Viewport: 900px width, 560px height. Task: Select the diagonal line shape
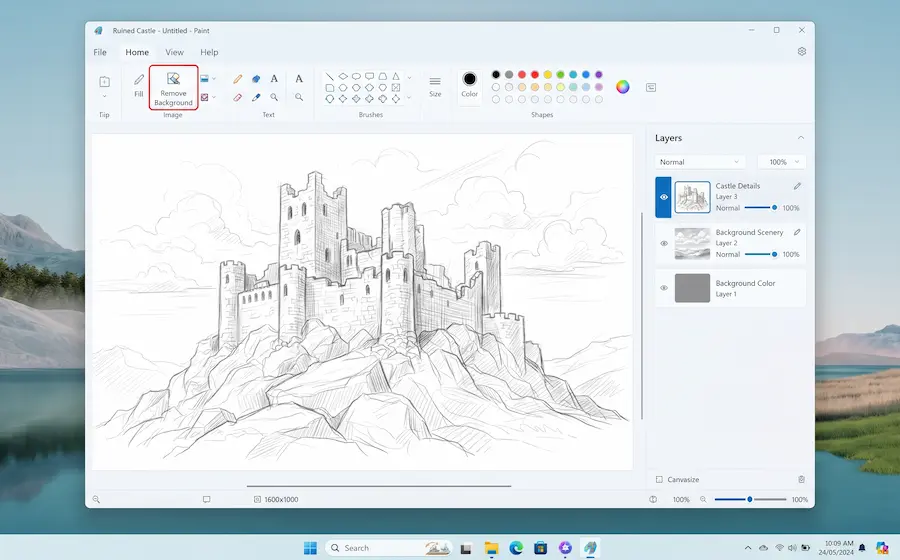tap(329, 76)
